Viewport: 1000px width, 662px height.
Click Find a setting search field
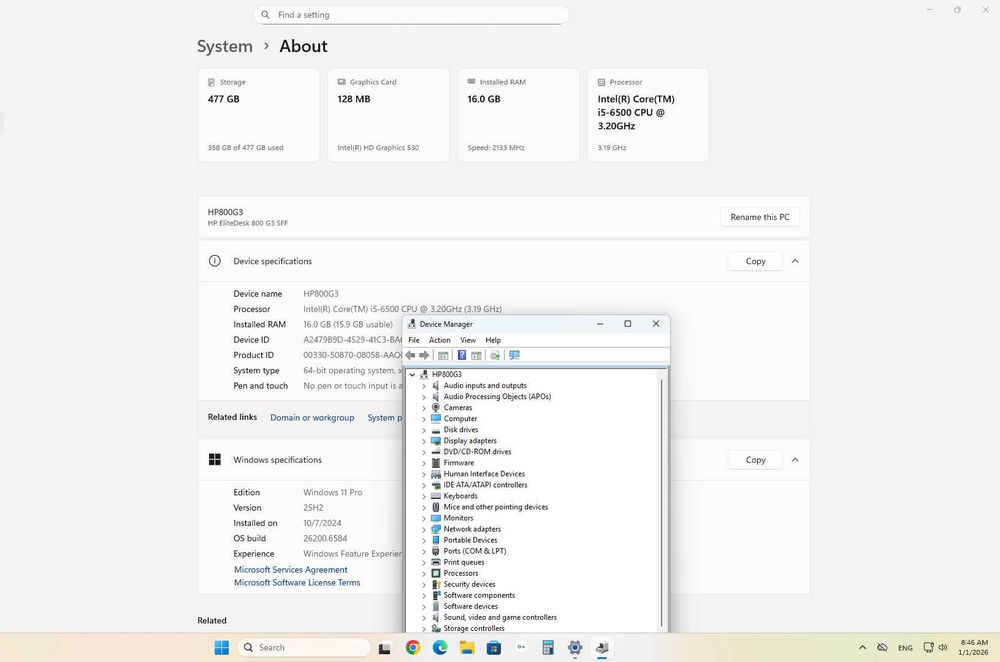(411, 15)
